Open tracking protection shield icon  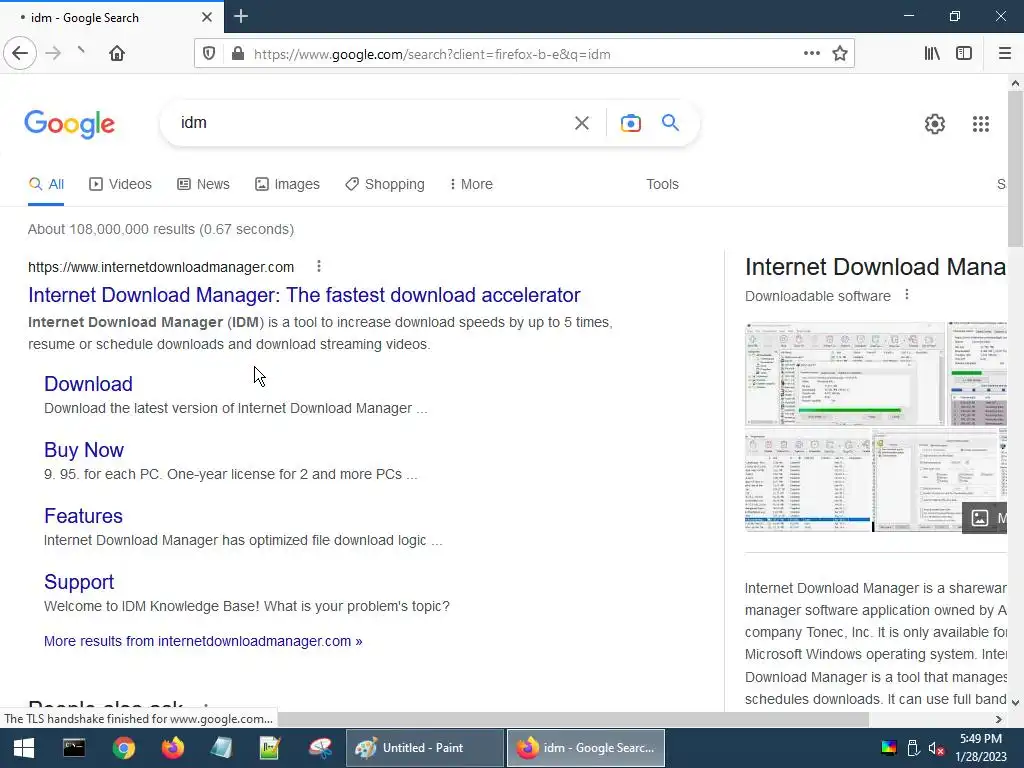click(209, 54)
